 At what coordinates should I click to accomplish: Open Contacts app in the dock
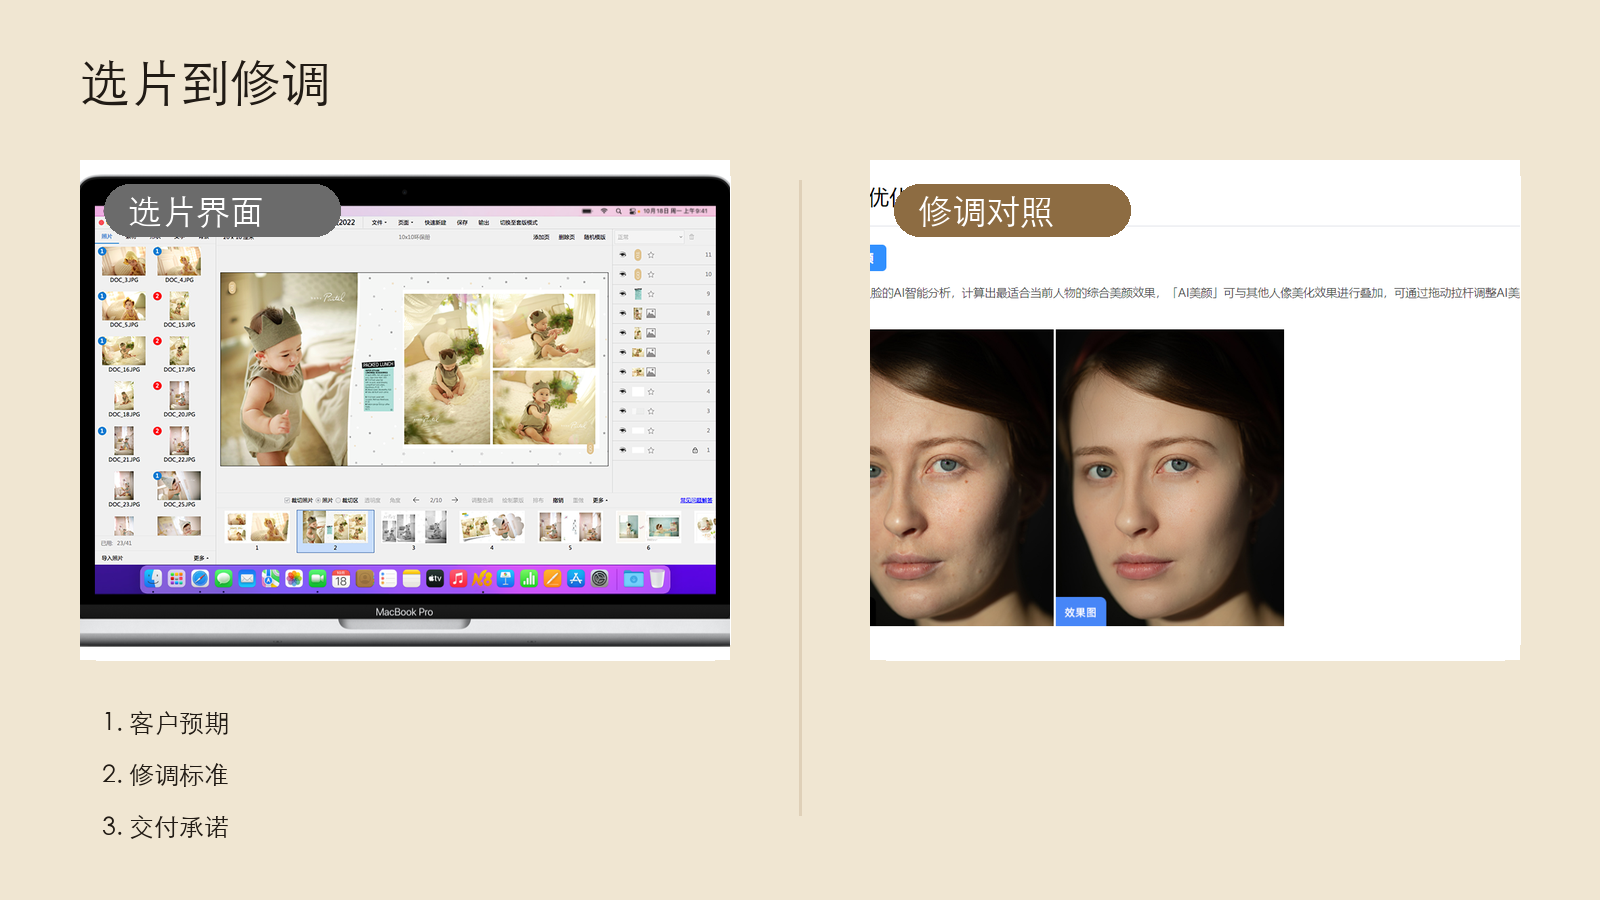365,578
